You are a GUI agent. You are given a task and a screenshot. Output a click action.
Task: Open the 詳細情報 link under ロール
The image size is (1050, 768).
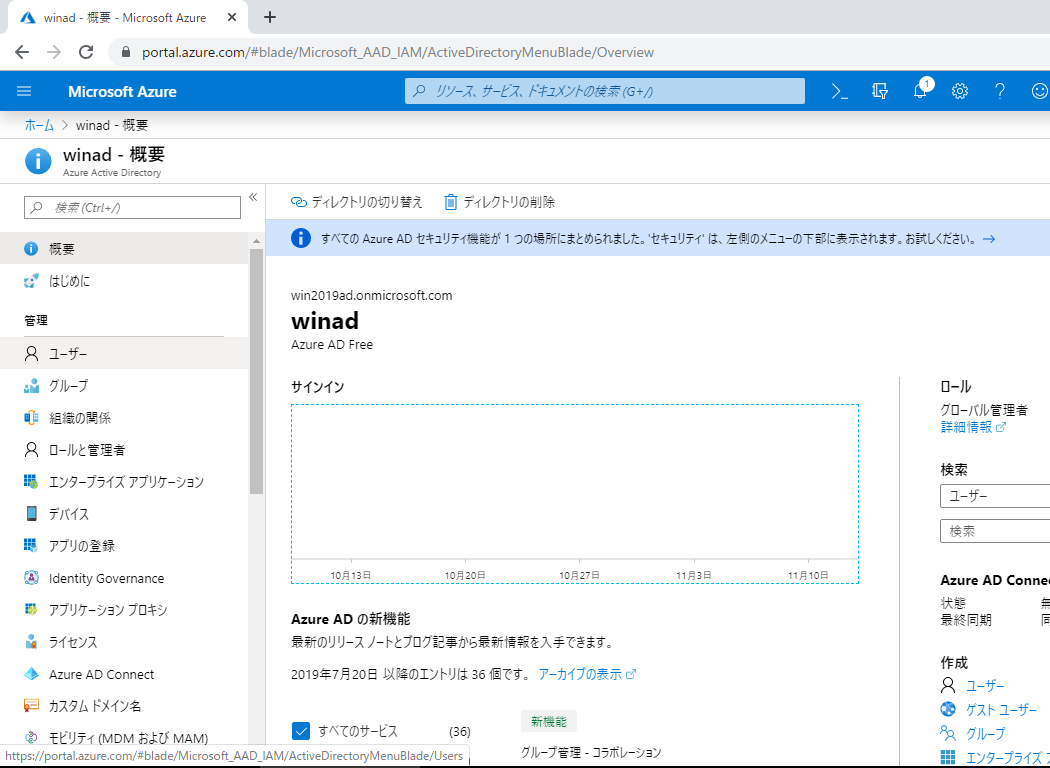tap(973, 427)
